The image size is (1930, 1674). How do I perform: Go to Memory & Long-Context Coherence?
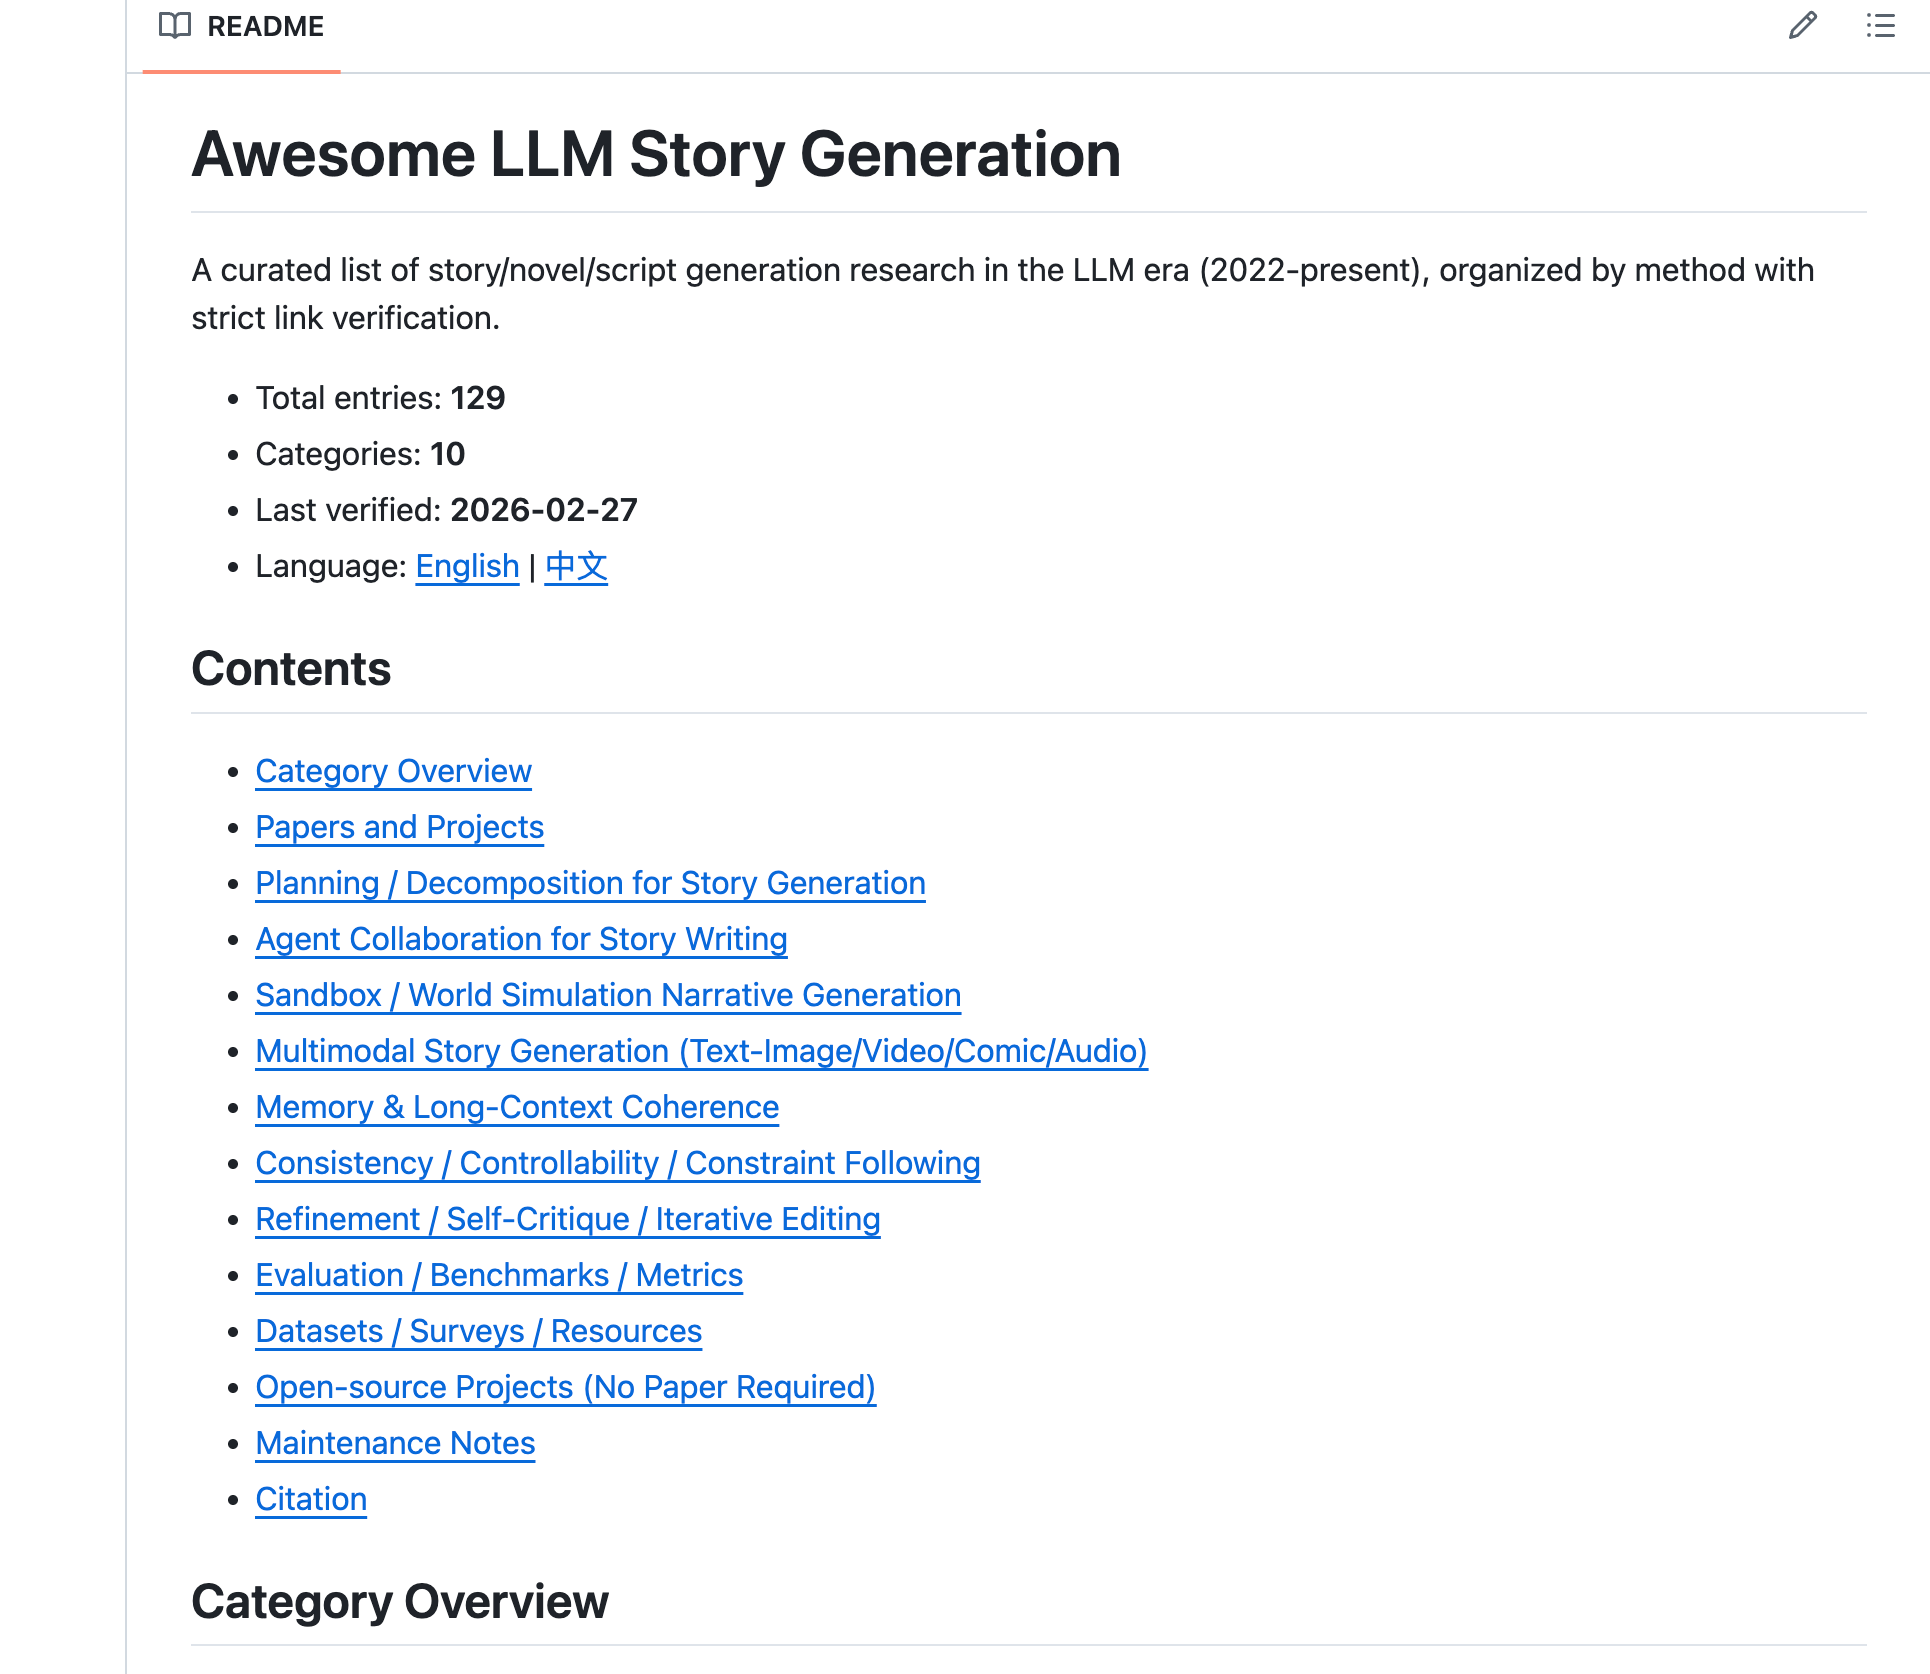(517, 1107)
